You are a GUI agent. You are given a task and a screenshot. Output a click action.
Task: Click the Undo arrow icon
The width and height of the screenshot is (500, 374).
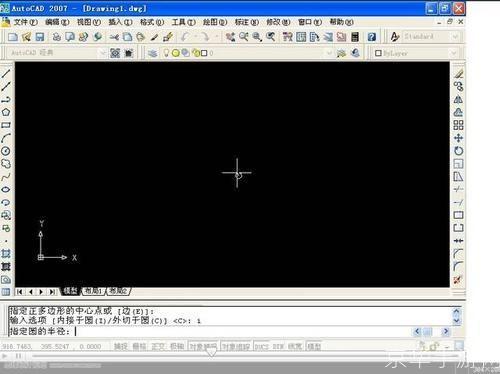pyautogui.click(x=185, y=37)
